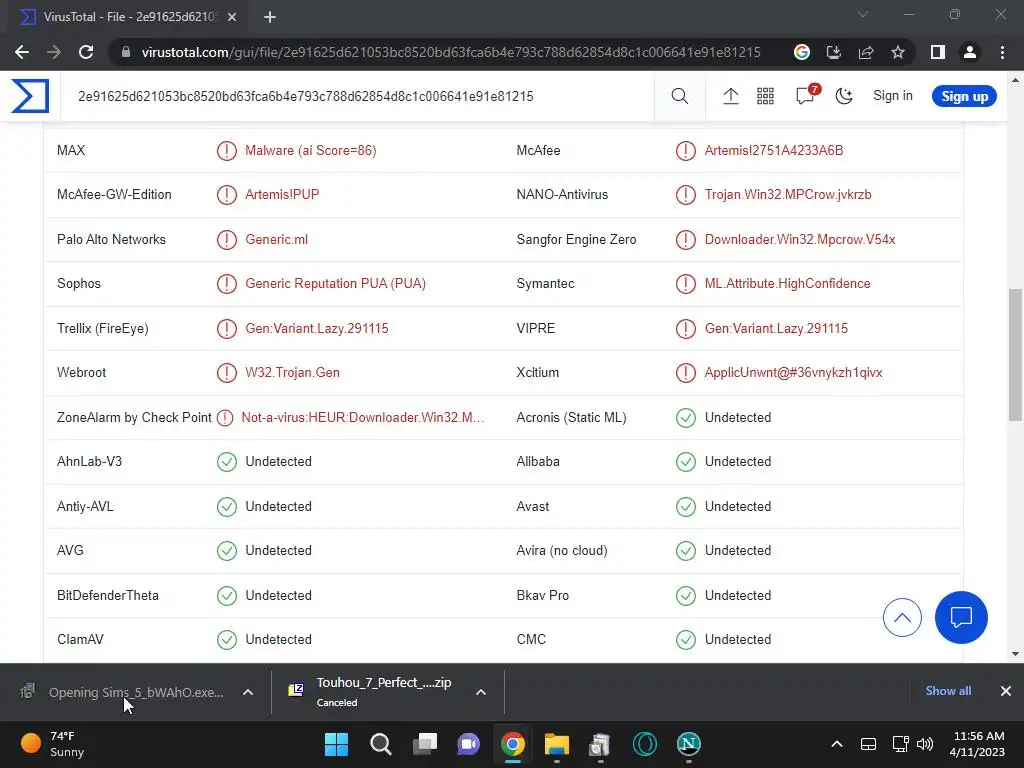1024x768 pixels.
Task: Open the tab search chevron
Action: pyautogui.click(x=863, y=14)
